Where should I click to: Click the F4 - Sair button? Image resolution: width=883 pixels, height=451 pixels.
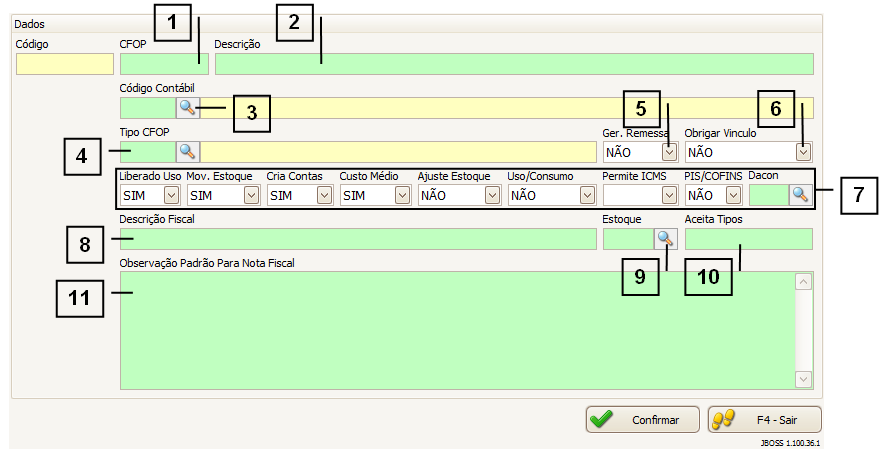point(764,420)
